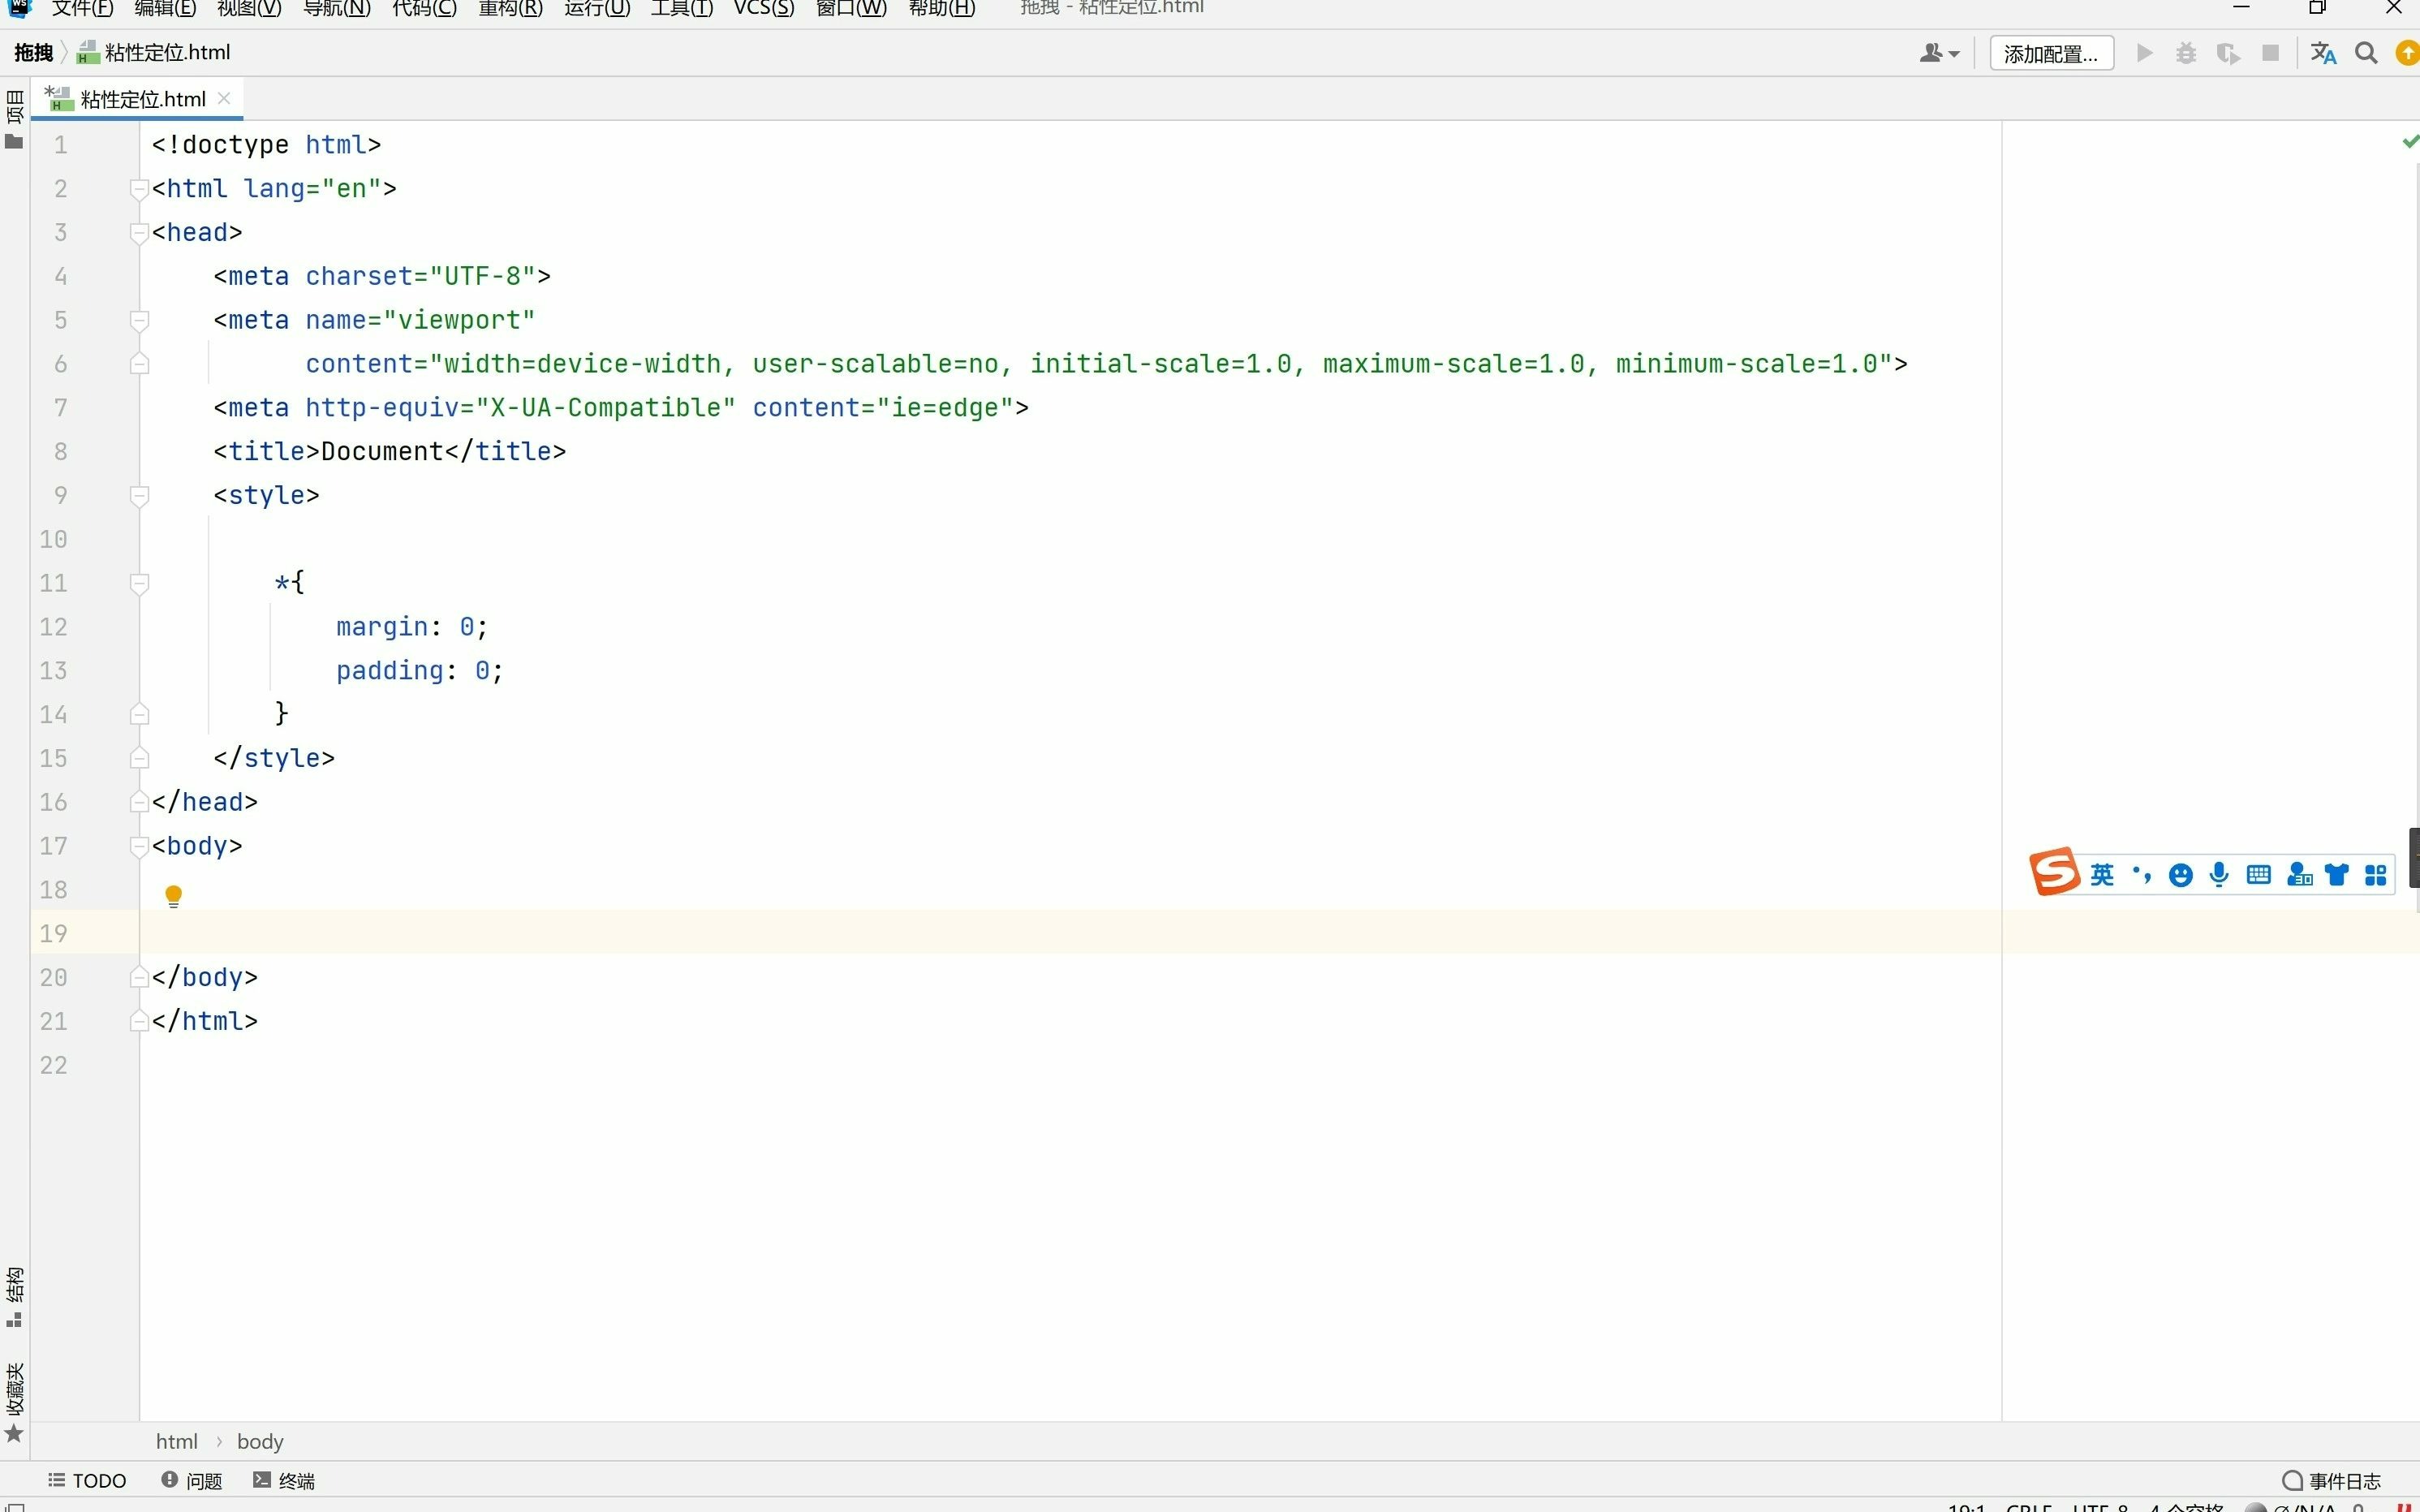
Task: Open the 终端 terminal tool tab
Action: coord(285,1480)
